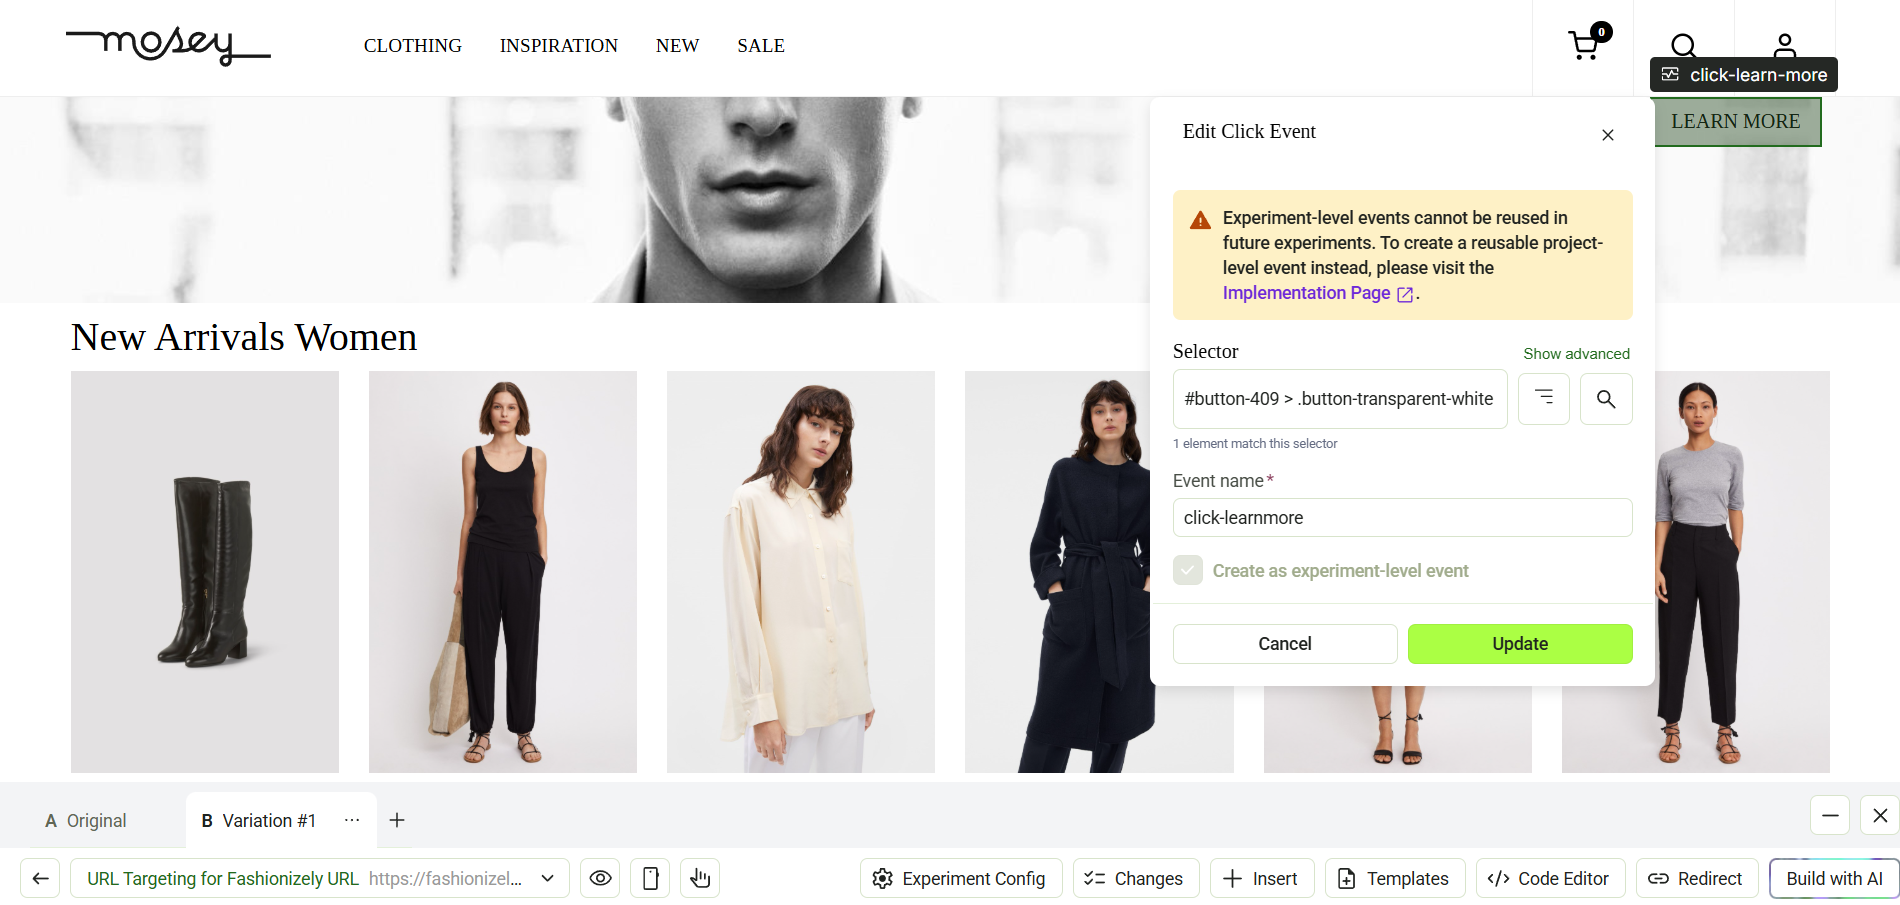1900x905 pixels.
Task: Enable the interactive hand pointer mode
Action: tap(700, 878)
